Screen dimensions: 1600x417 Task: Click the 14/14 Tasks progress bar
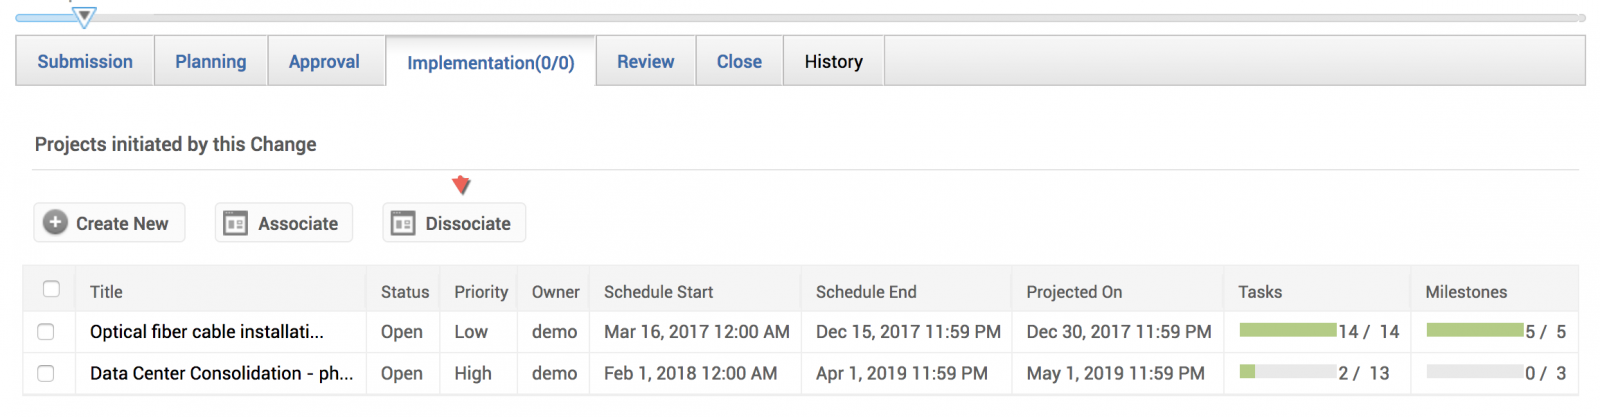(x=1288, y=330)
